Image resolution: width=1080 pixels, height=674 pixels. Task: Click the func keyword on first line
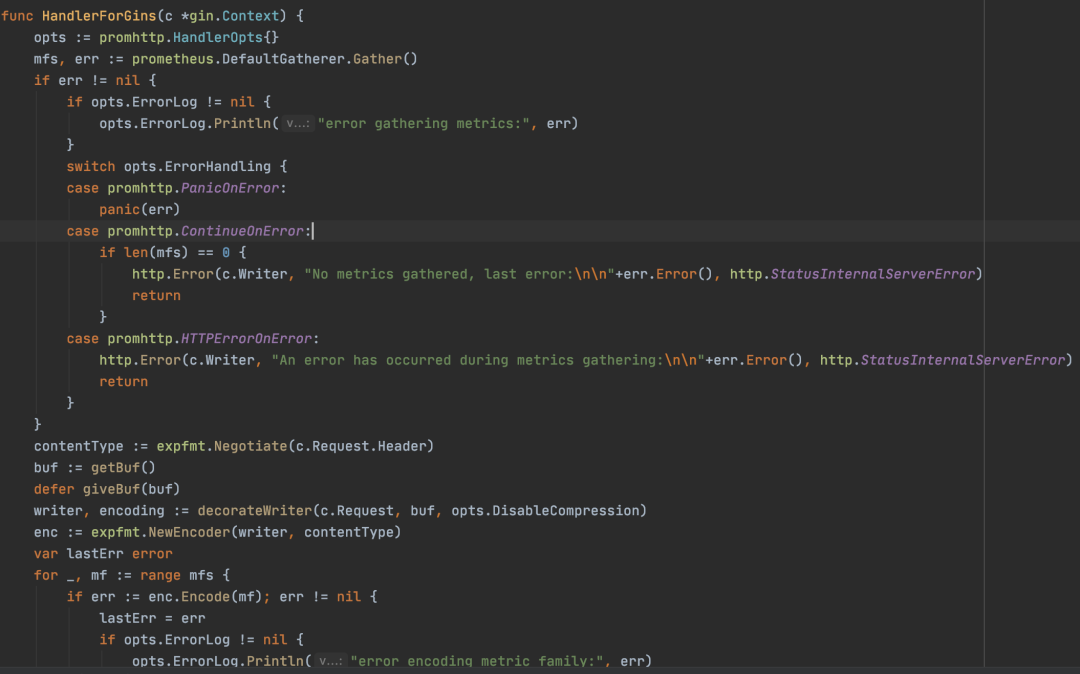pyautogui.click(x=17, y=16)
